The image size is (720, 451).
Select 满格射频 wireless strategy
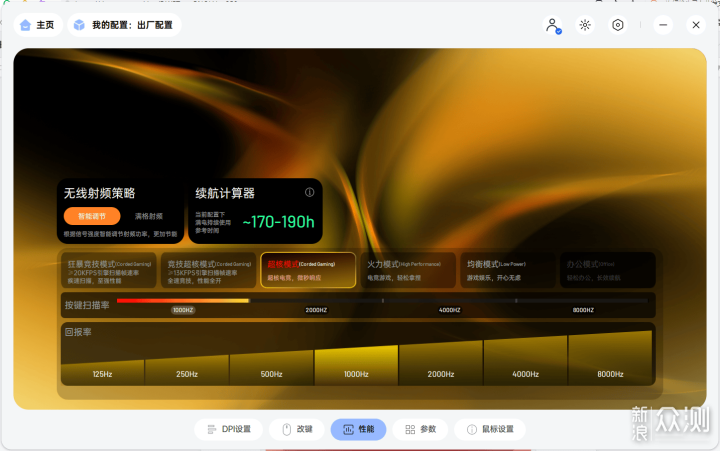pyautogui.click(x=149, y=216)
